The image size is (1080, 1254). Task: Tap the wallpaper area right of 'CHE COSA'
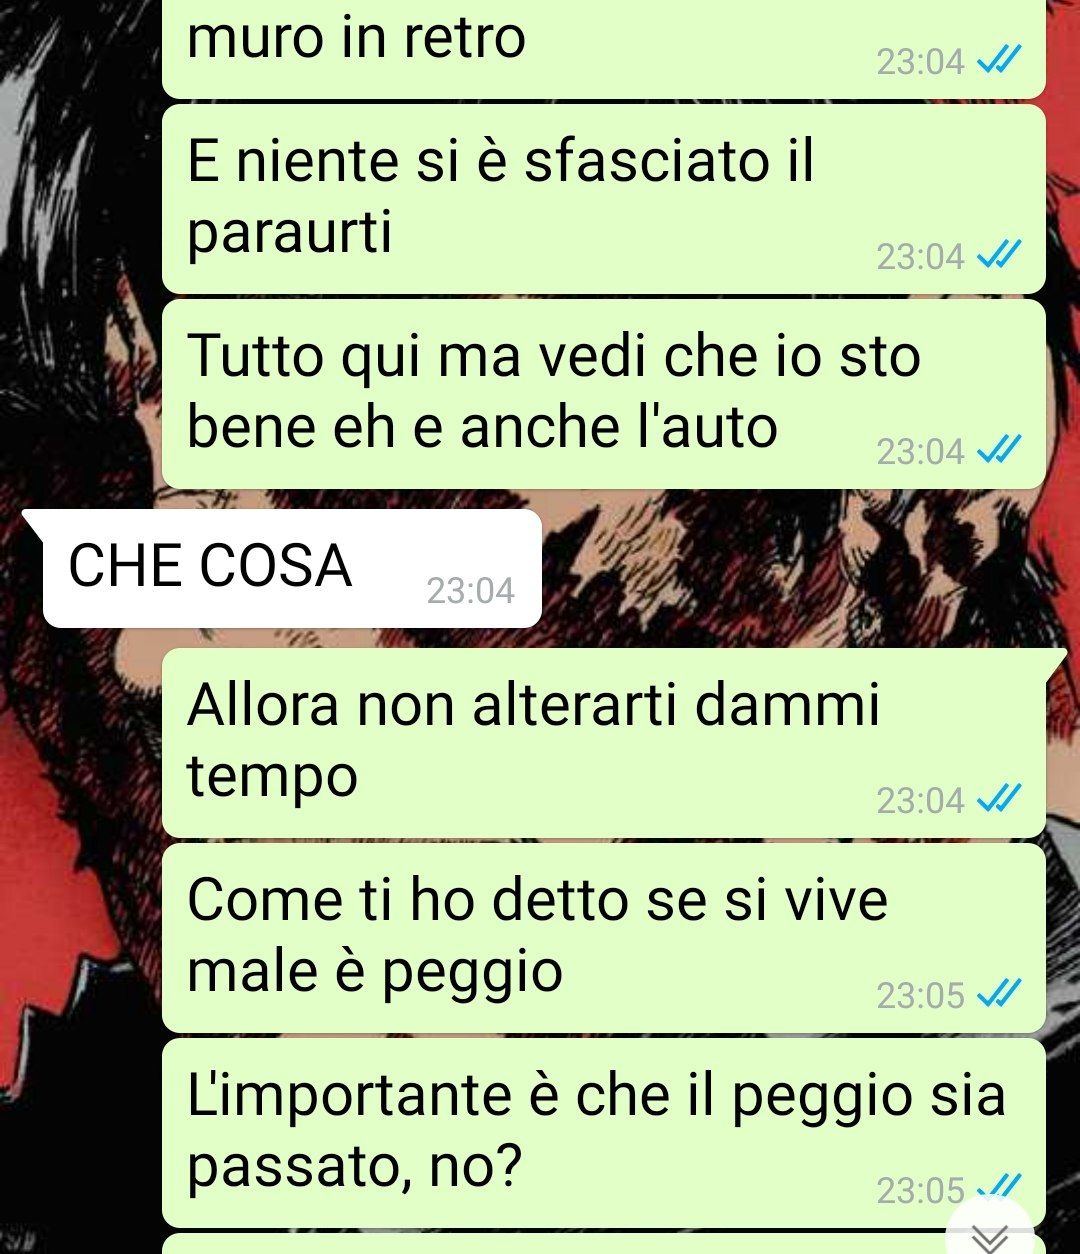click(800, 569)
